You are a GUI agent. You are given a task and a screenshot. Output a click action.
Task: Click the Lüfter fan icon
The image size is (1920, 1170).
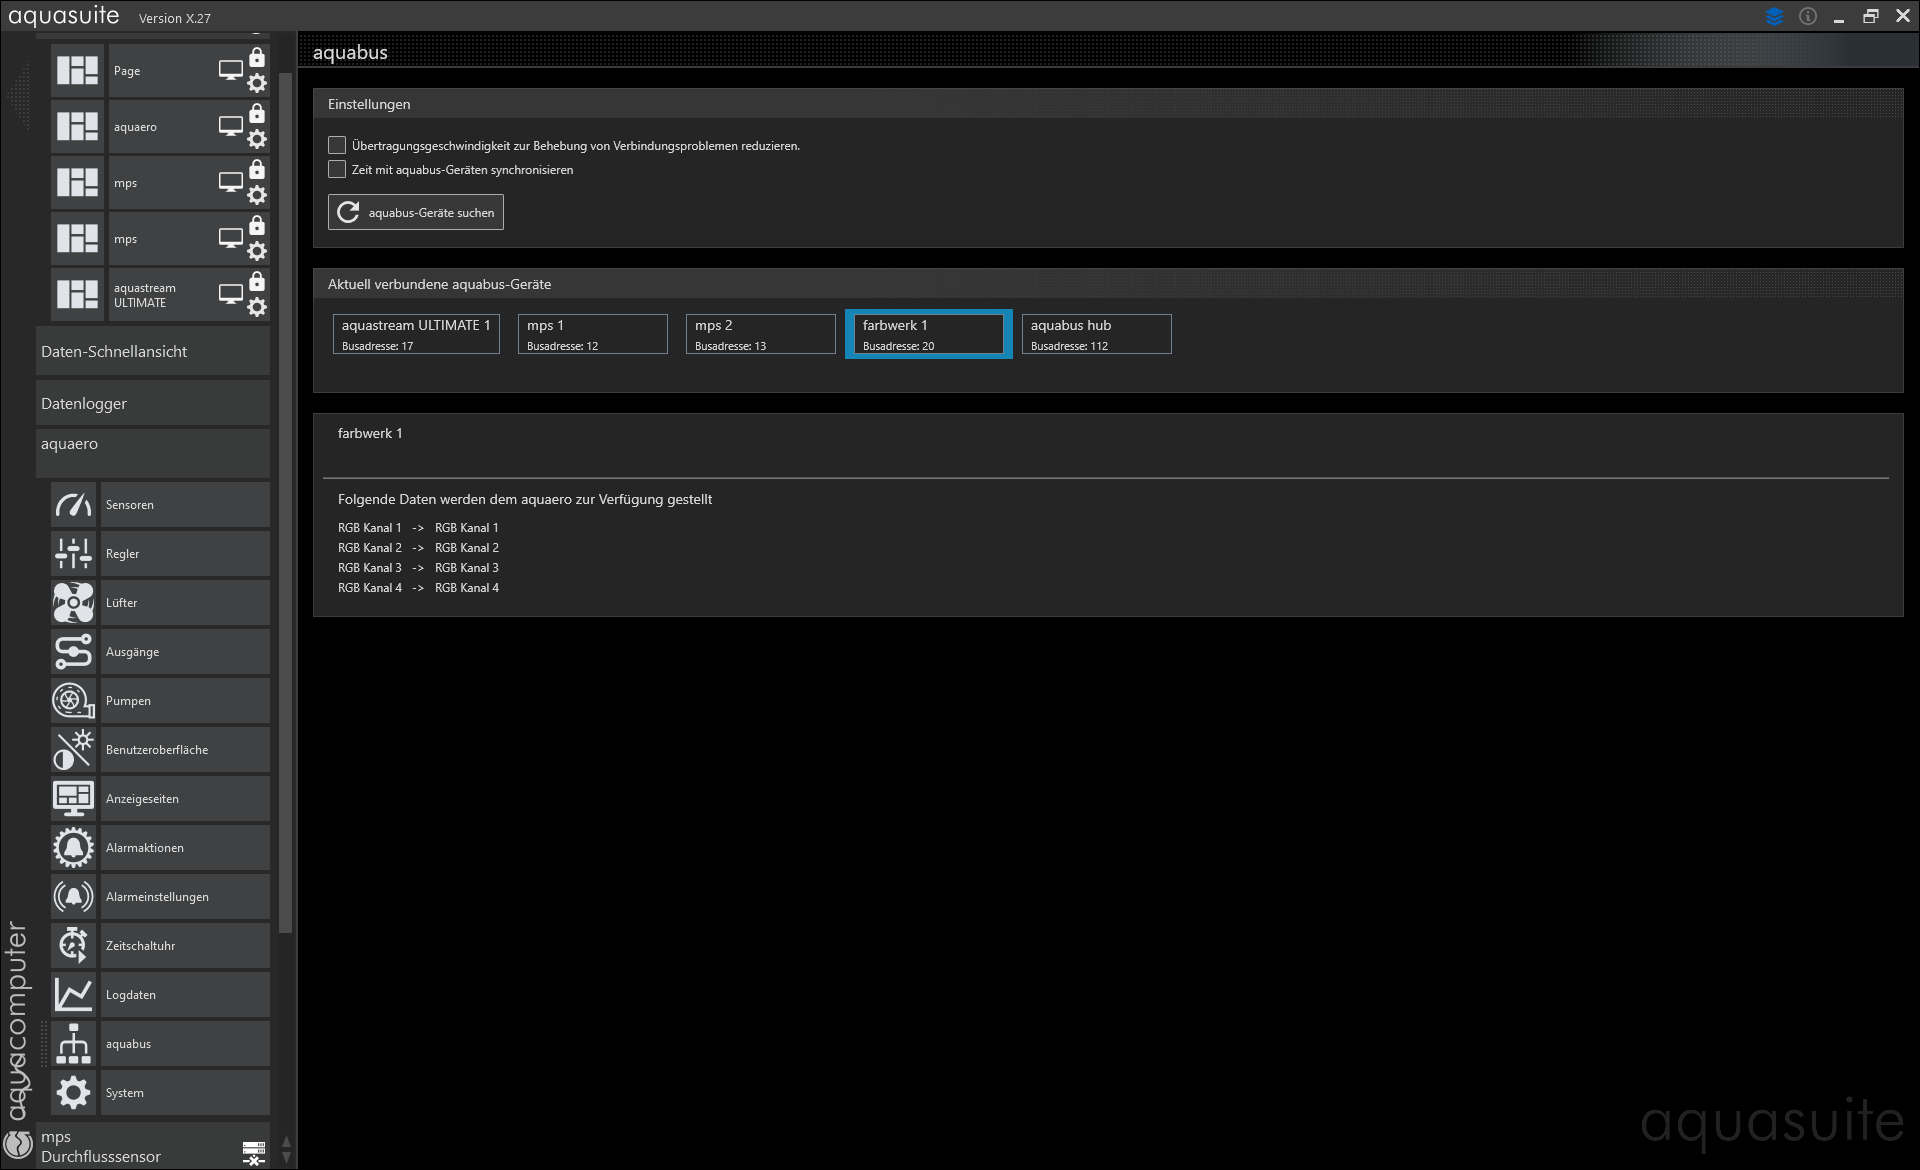click(73, 603)
